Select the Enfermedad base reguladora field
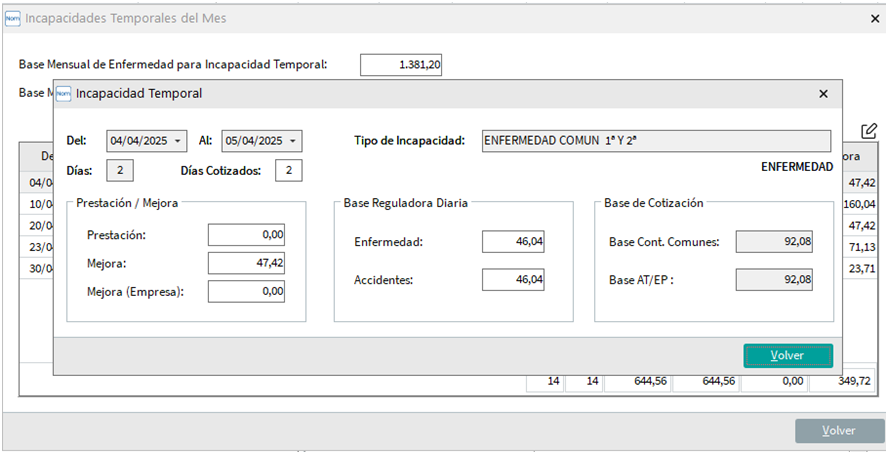Screen dimensions: 888x454 point(513,242)
